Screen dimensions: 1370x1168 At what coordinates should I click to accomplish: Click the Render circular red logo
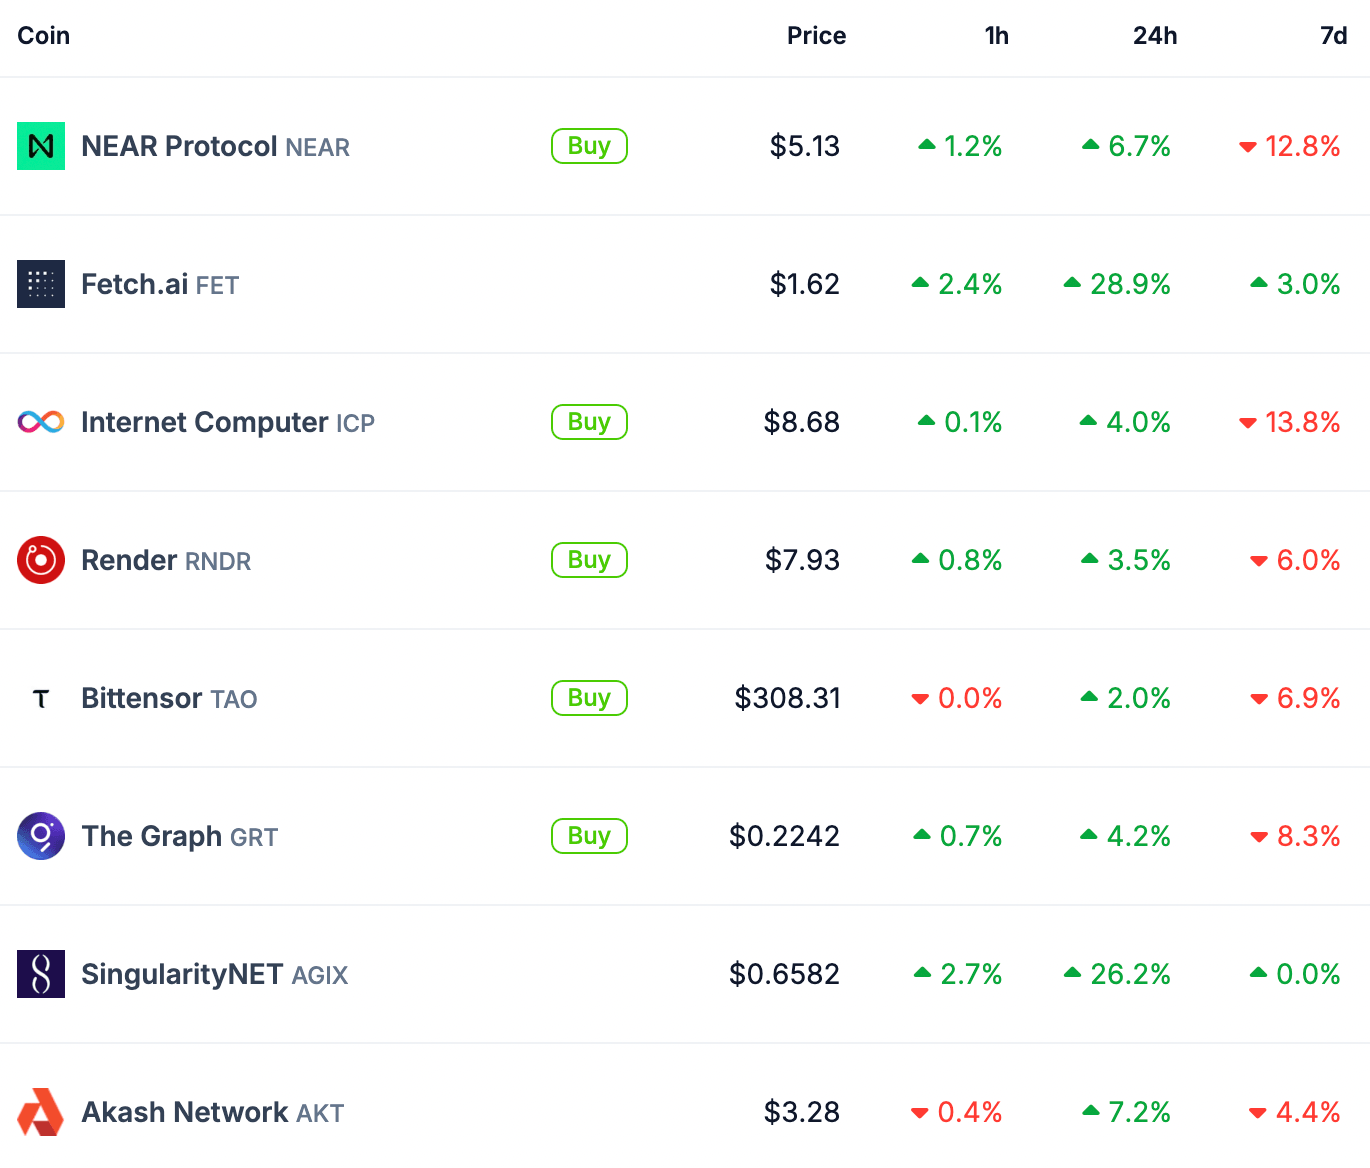40,560
